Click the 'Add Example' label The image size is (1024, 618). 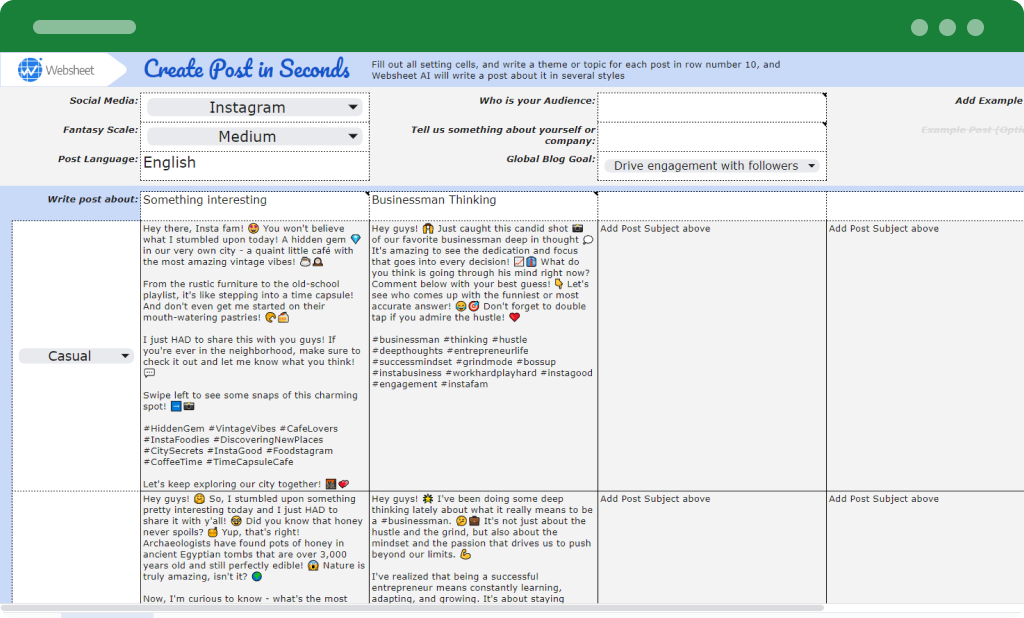[x=989, y=101]
